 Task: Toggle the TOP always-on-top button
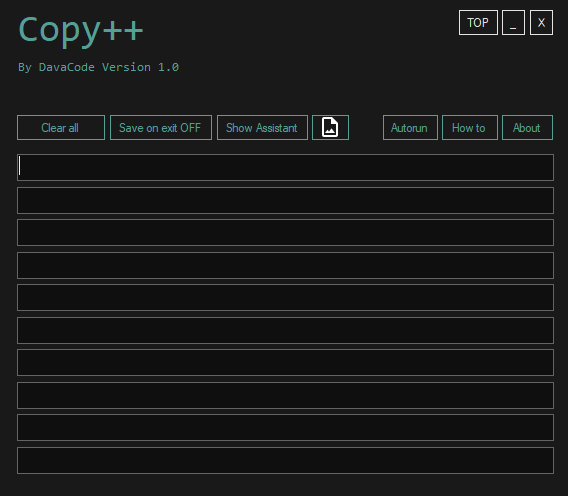coord(479,22)
